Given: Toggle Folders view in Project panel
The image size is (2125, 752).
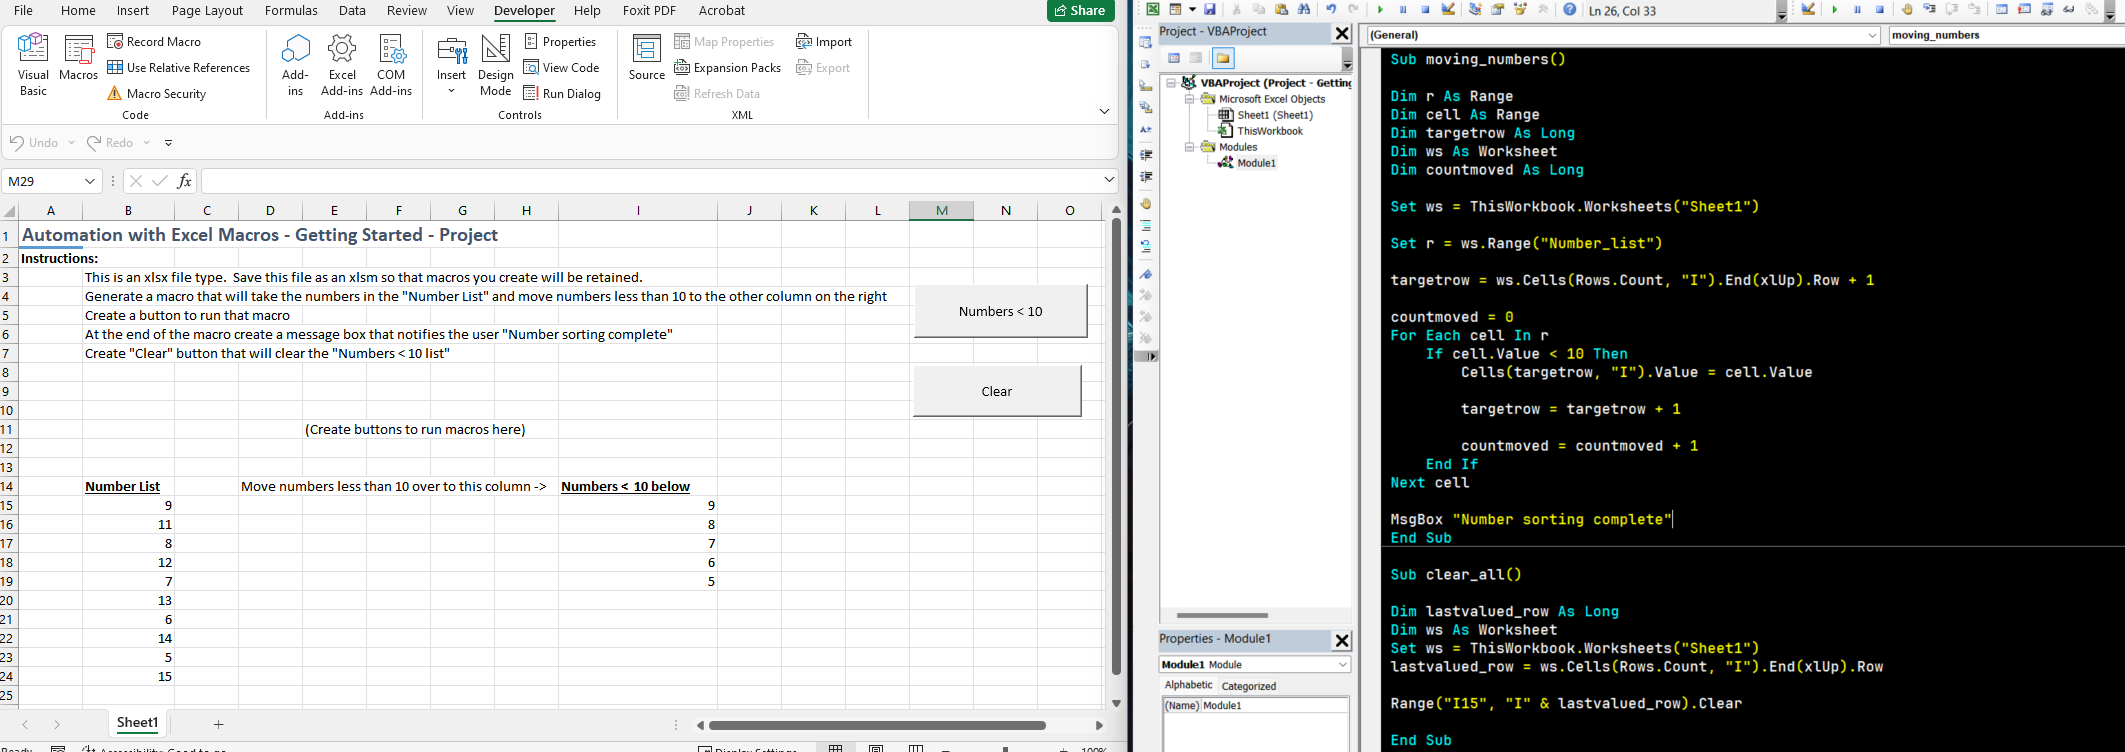Looking at the screenshot, I should pyautogui.click(x=1223, y=58).
